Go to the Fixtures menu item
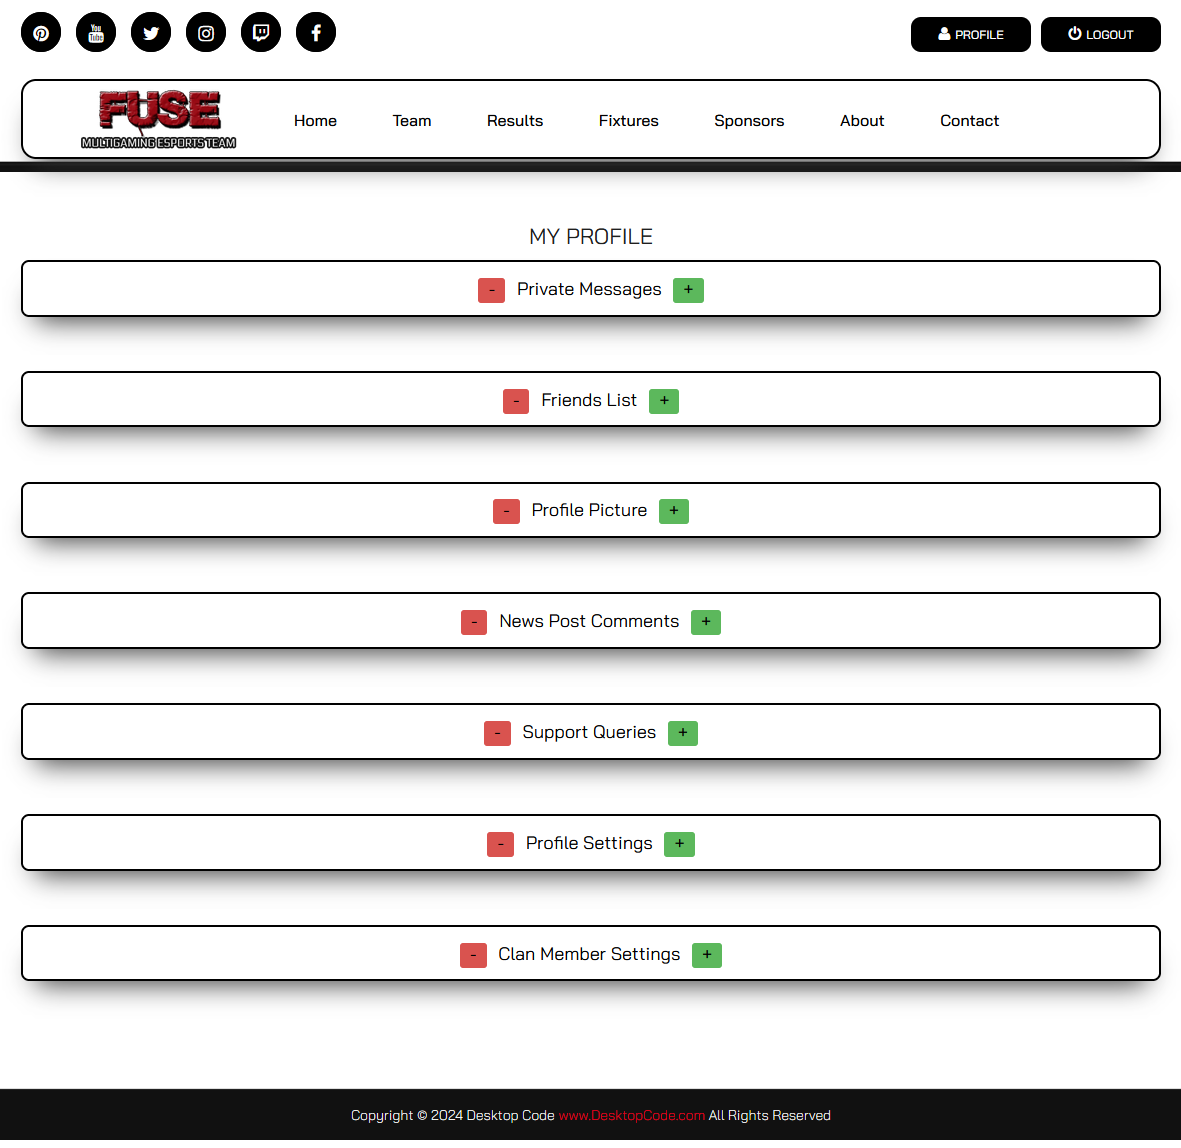This screenshot has height=1148, width=1181. [628, 121]
